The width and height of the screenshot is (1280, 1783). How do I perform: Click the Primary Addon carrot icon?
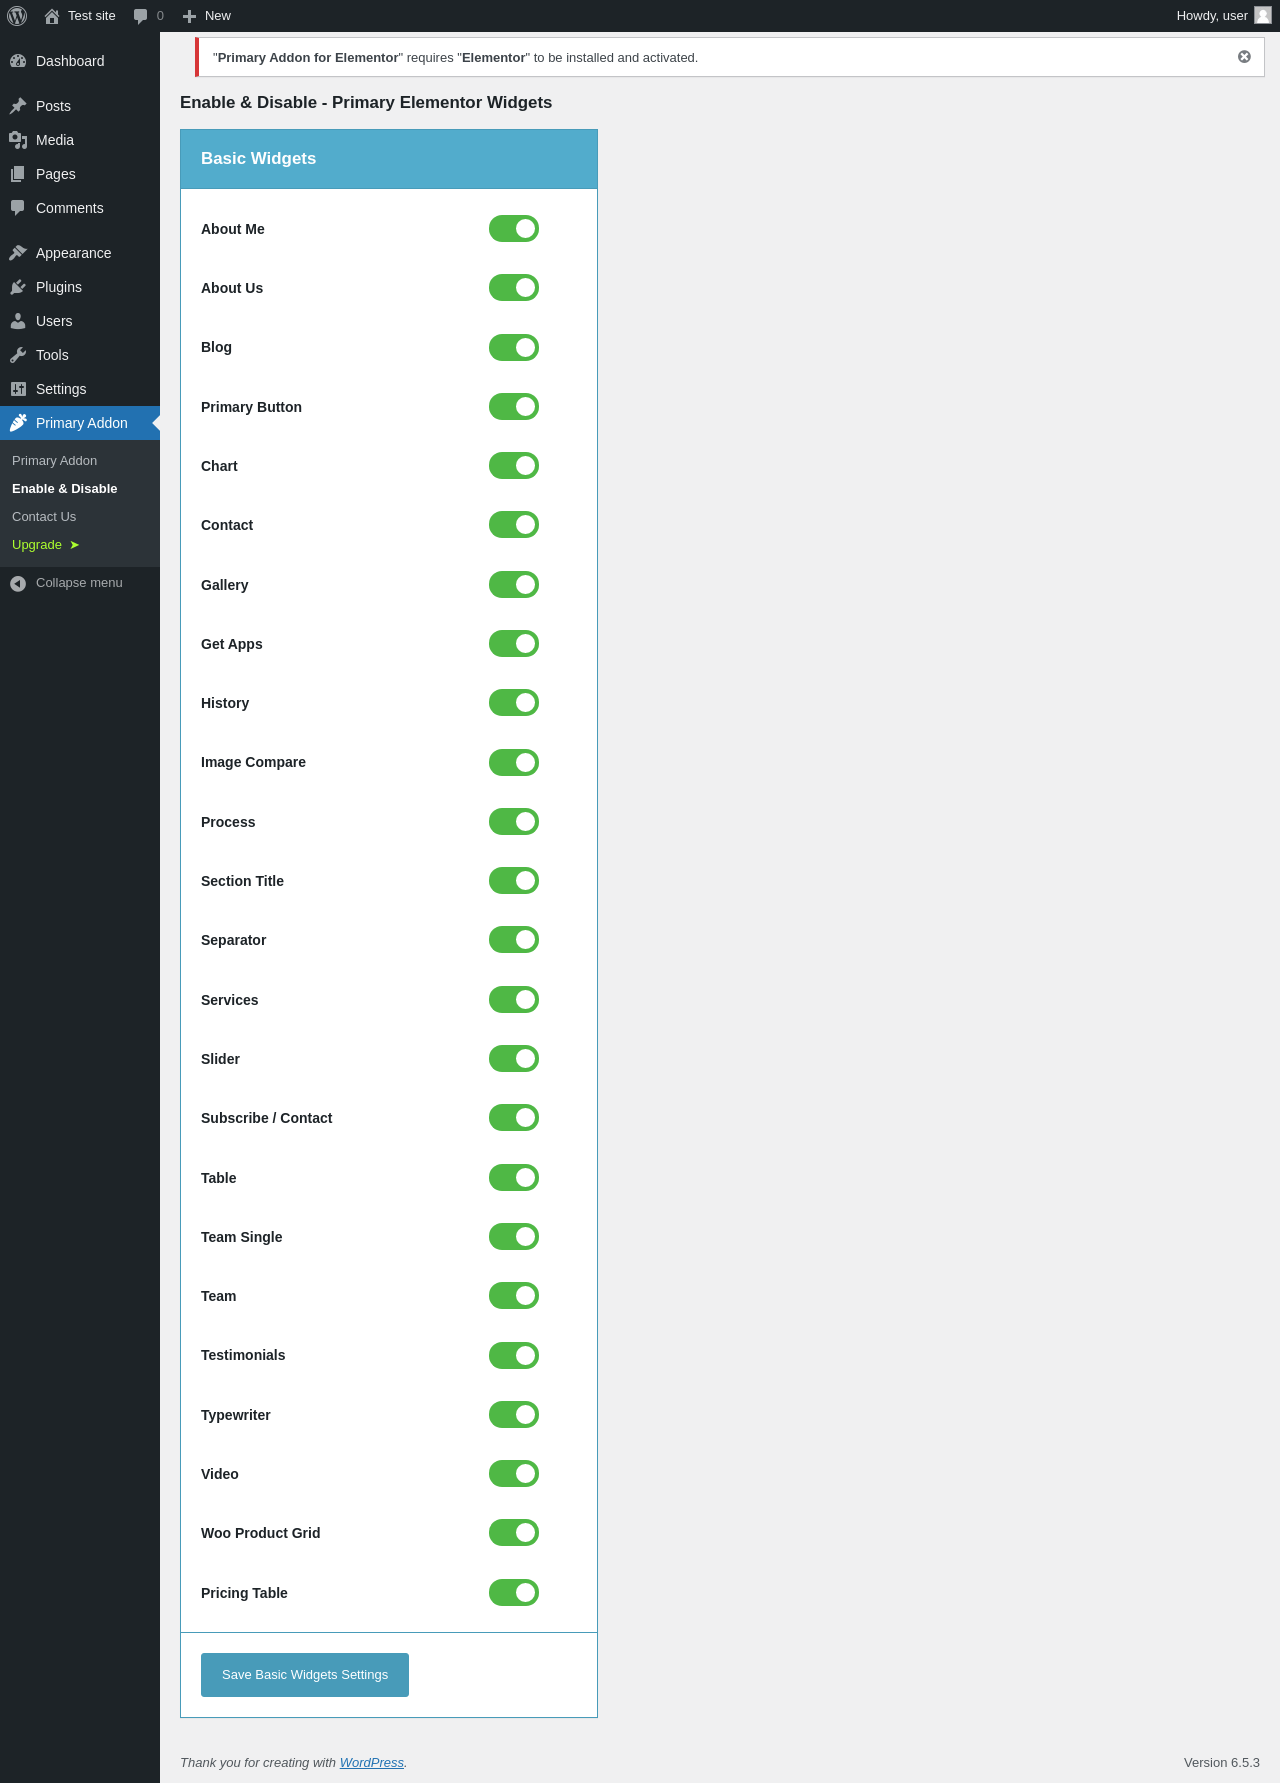coord(18,423)
